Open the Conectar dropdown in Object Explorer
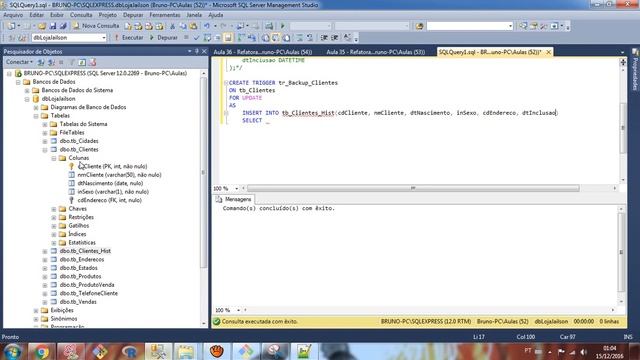This screenshot has width=640, height=360. pos(19,62)
